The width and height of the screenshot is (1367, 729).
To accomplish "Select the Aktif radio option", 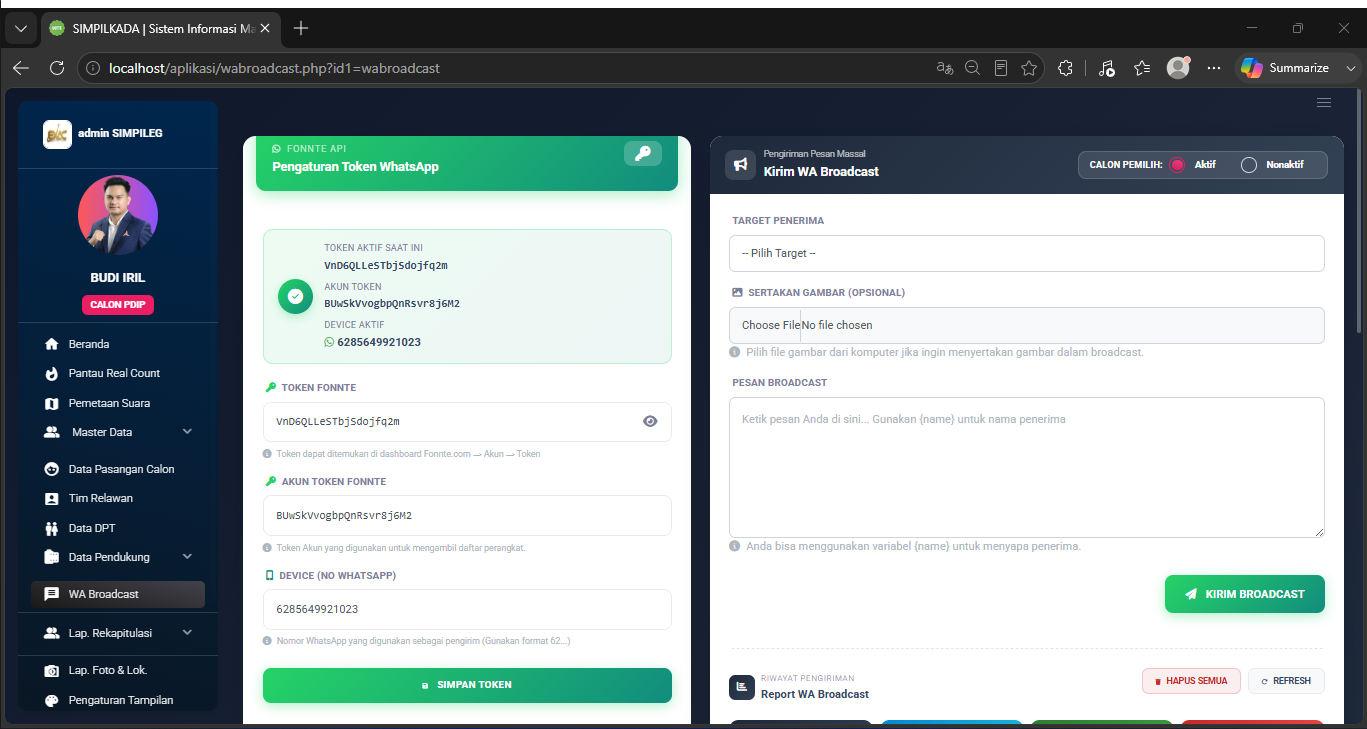I will 1177,165.
